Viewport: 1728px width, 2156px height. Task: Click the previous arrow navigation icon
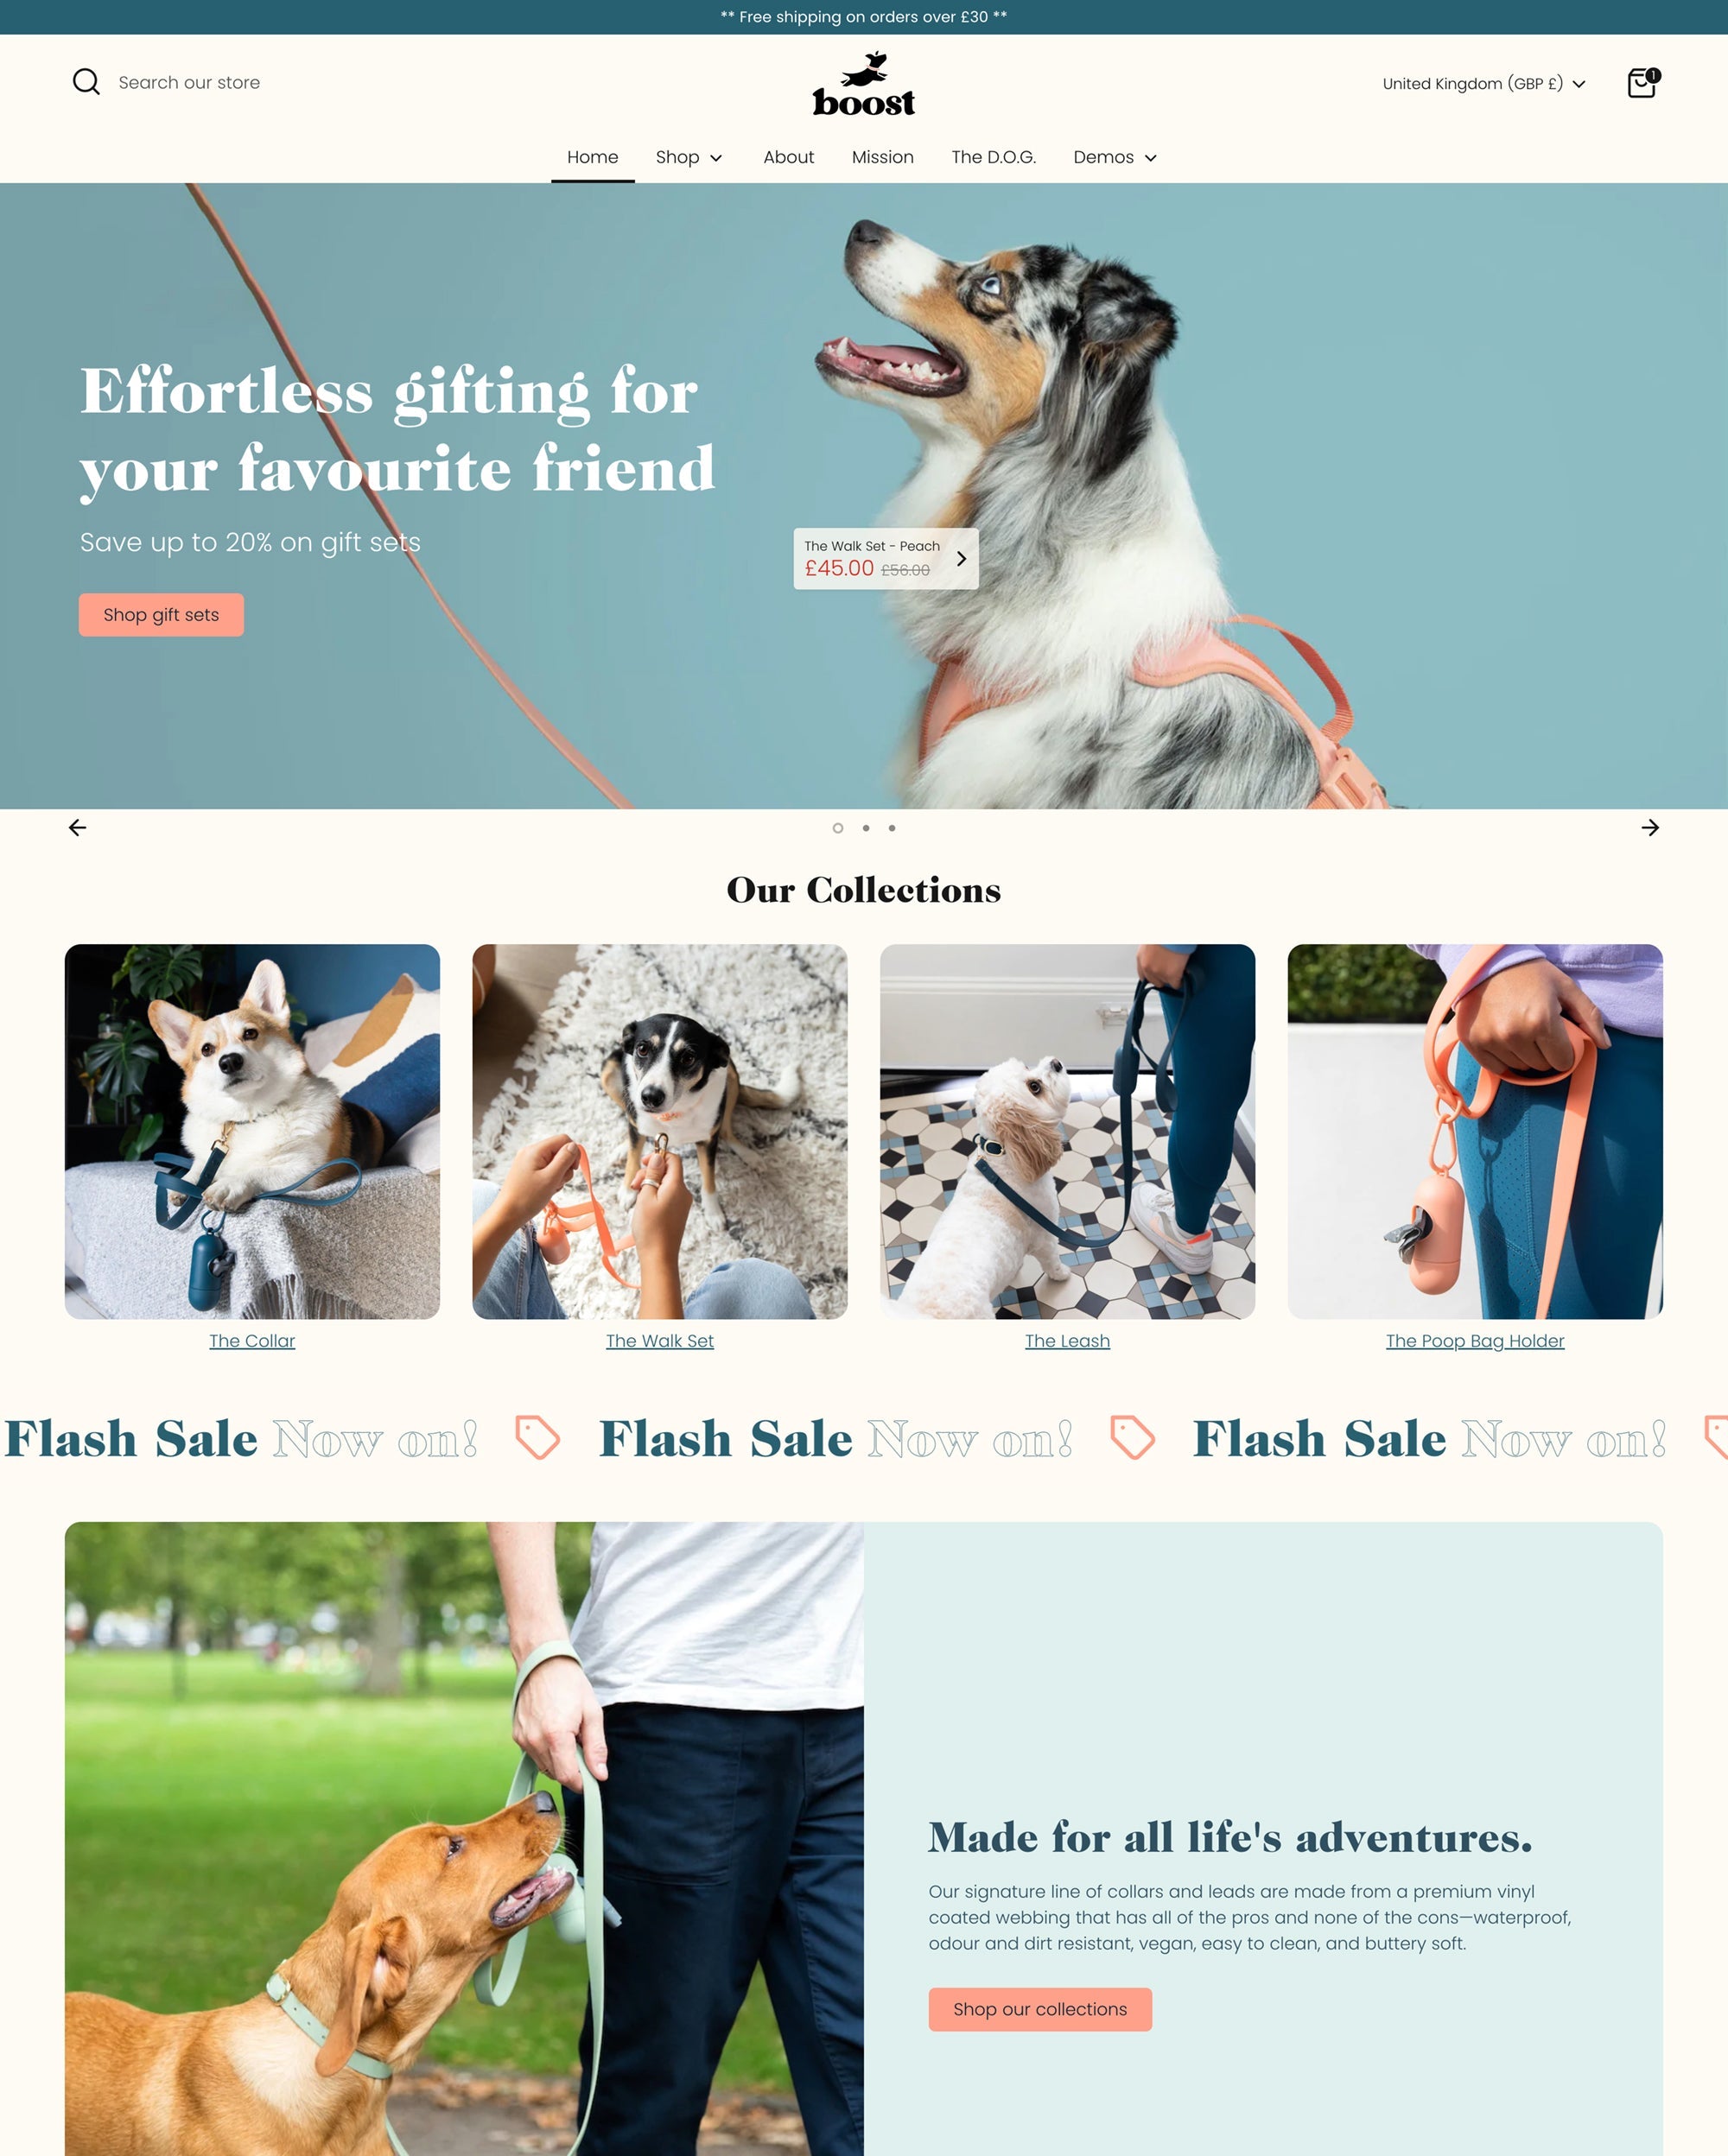pyautogui.click(x=78, y=828)
